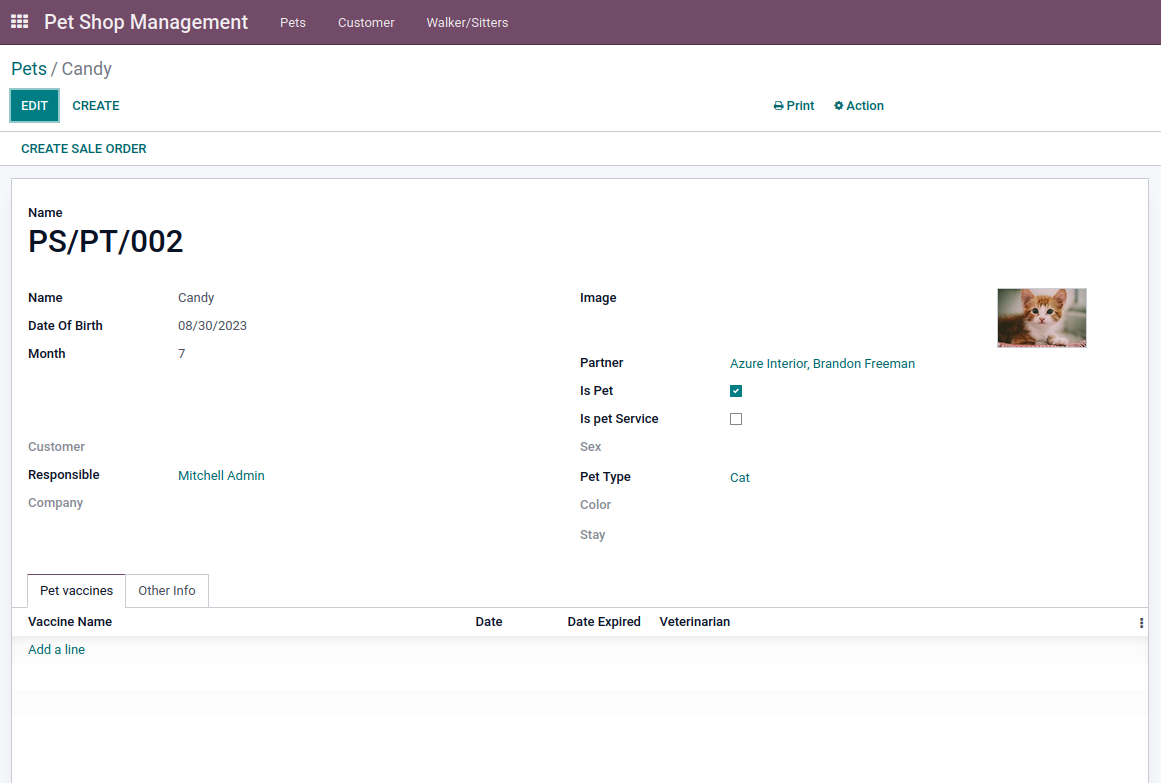Click the Date Expired column header
Viewport: 1161px width, 783px height.
[x=603, y=622]
